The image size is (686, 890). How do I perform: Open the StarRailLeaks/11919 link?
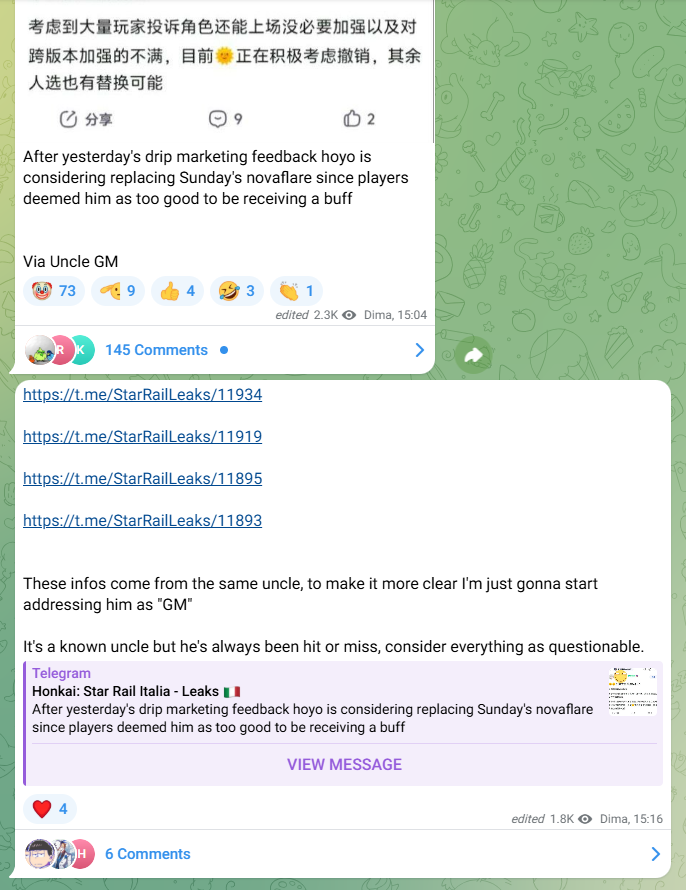tap(142, 436)
